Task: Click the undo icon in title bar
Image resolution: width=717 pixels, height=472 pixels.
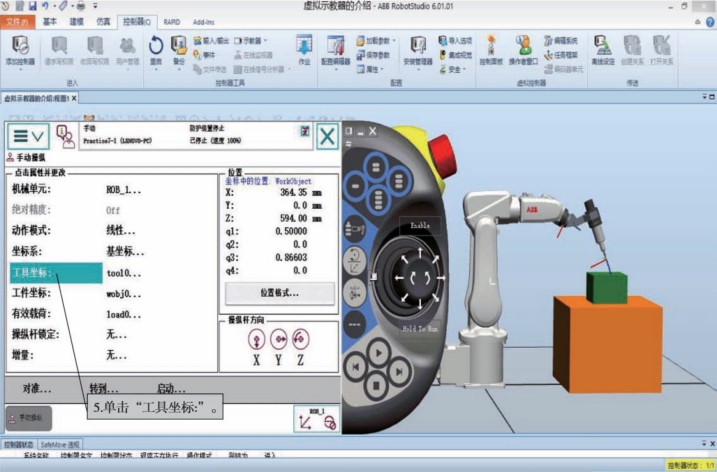Action: click(45, 5)
